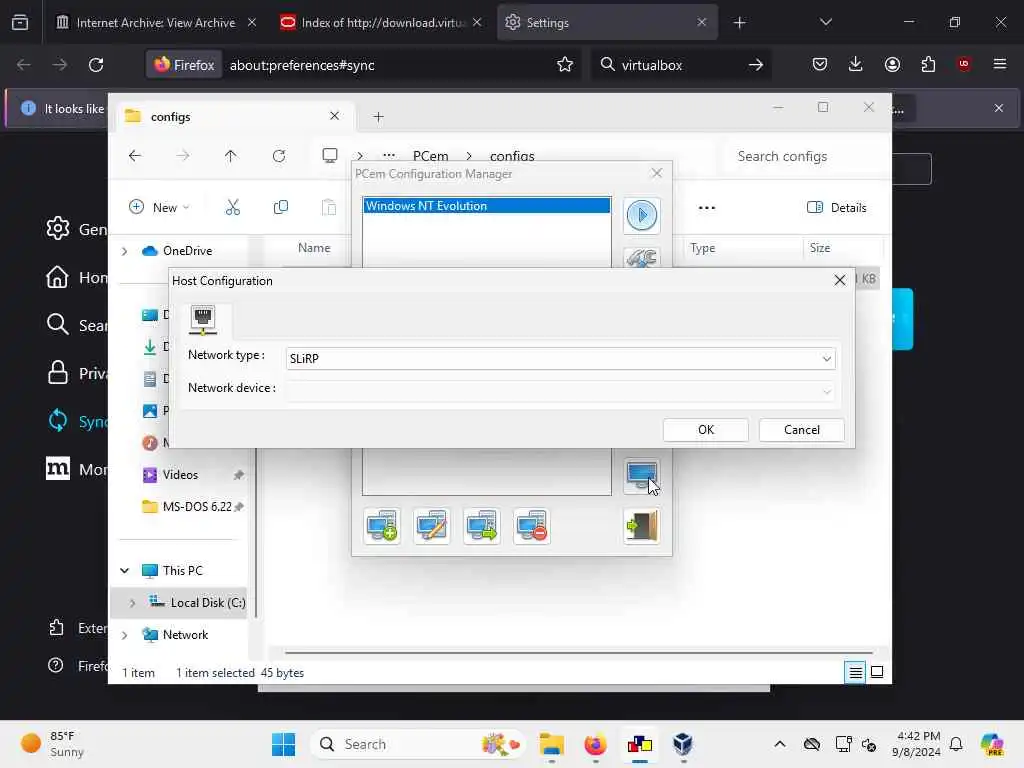Viewport: 1024px width, 768px height.
Task: Switch Explorer to large thumbnails view
Action: [x=877, y=672]
